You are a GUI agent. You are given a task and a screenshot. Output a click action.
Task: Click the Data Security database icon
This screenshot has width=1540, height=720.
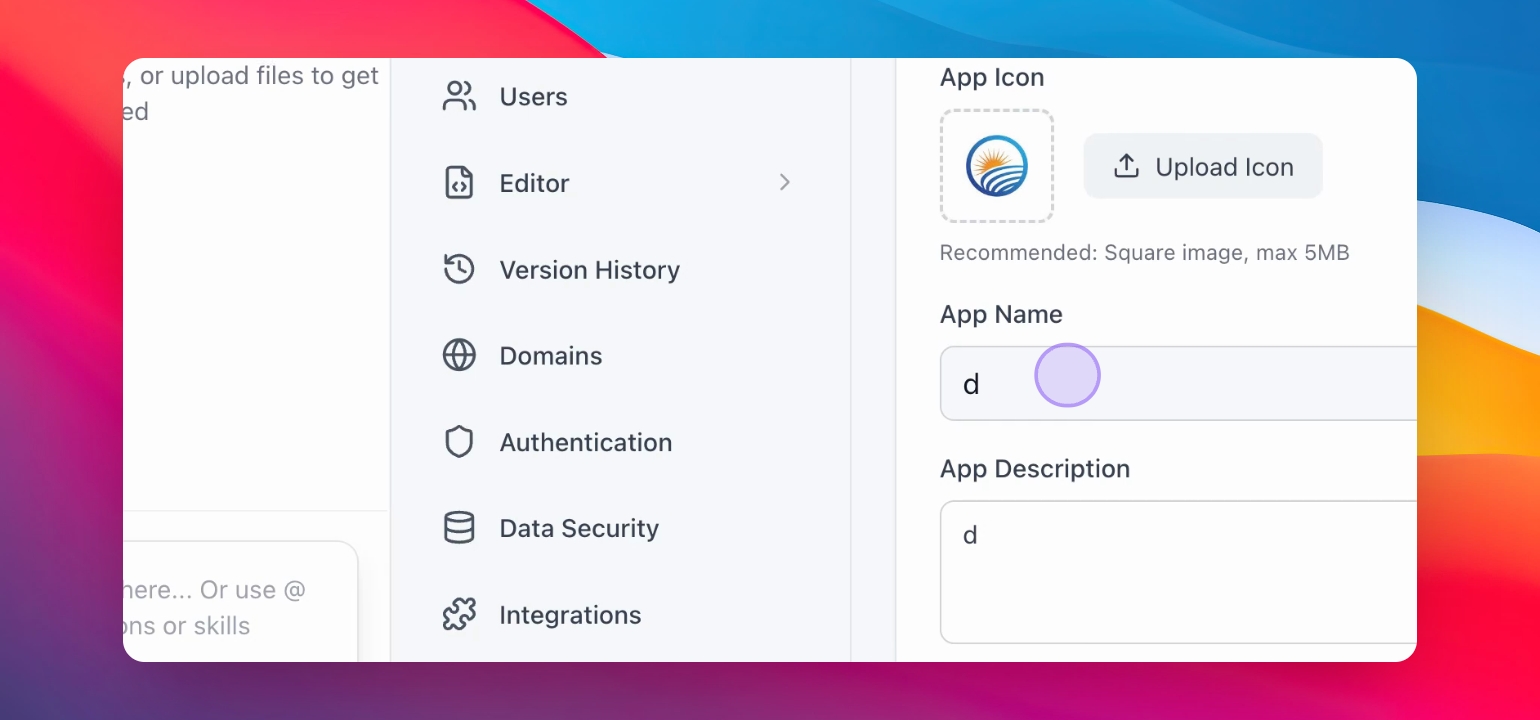coord(459,528)
